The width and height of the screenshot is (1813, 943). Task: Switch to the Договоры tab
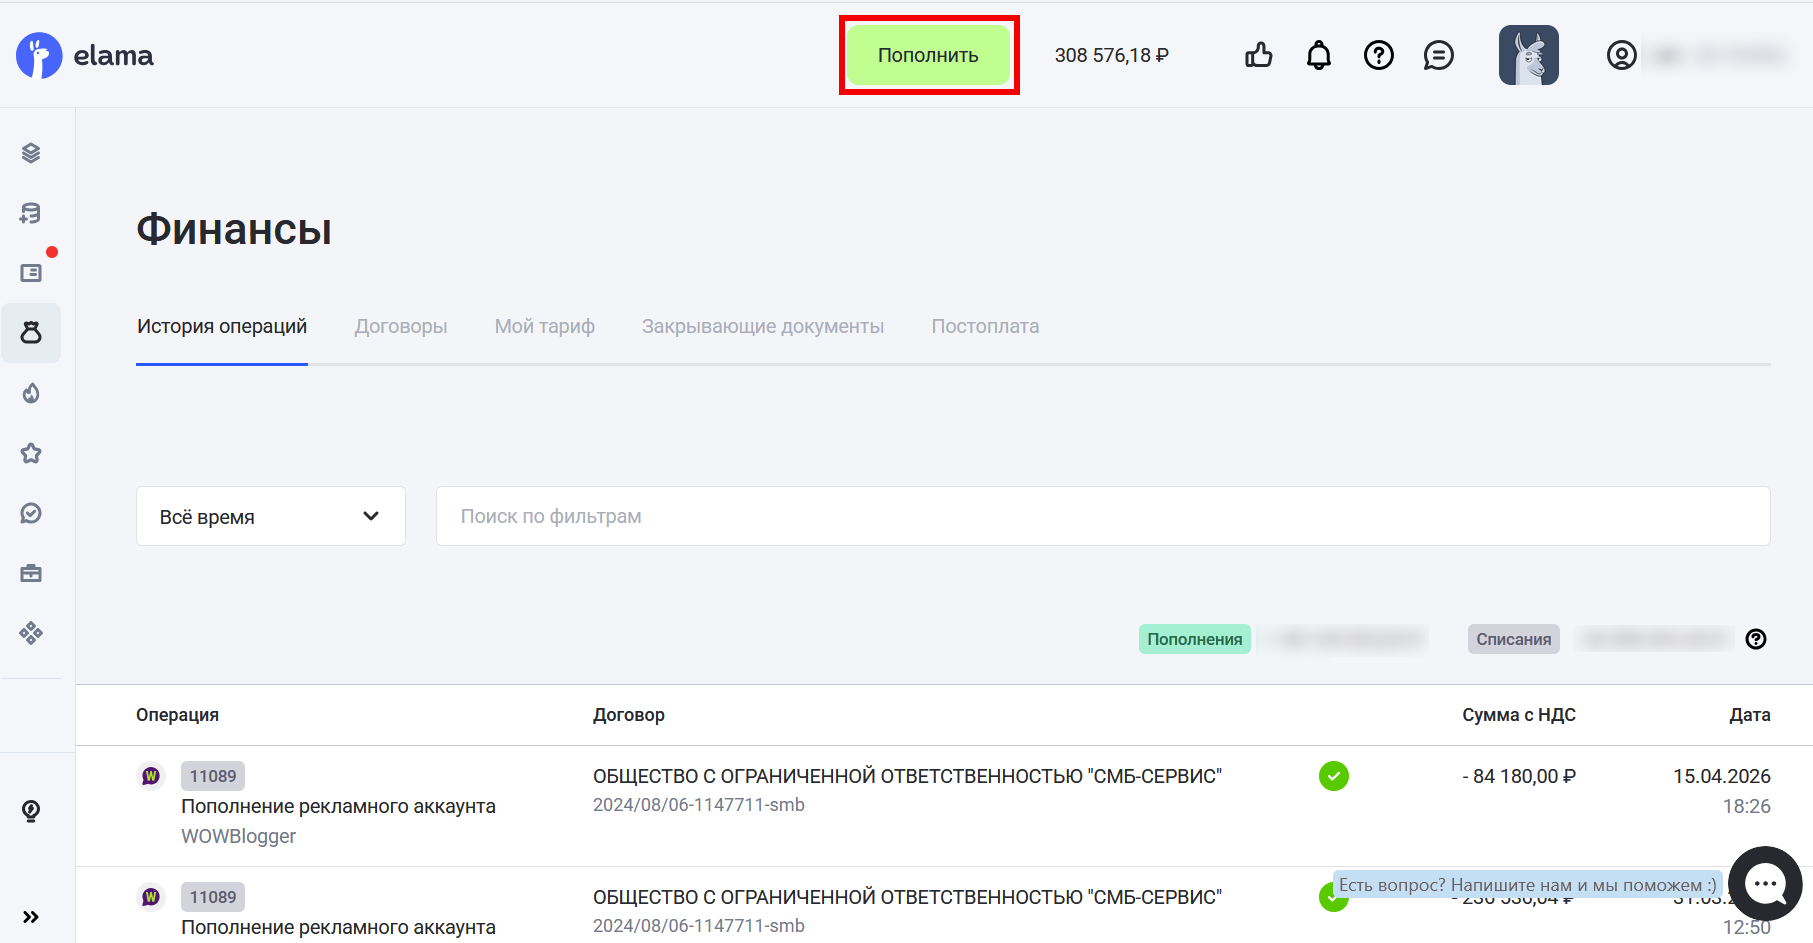click(x=401, y=327)
